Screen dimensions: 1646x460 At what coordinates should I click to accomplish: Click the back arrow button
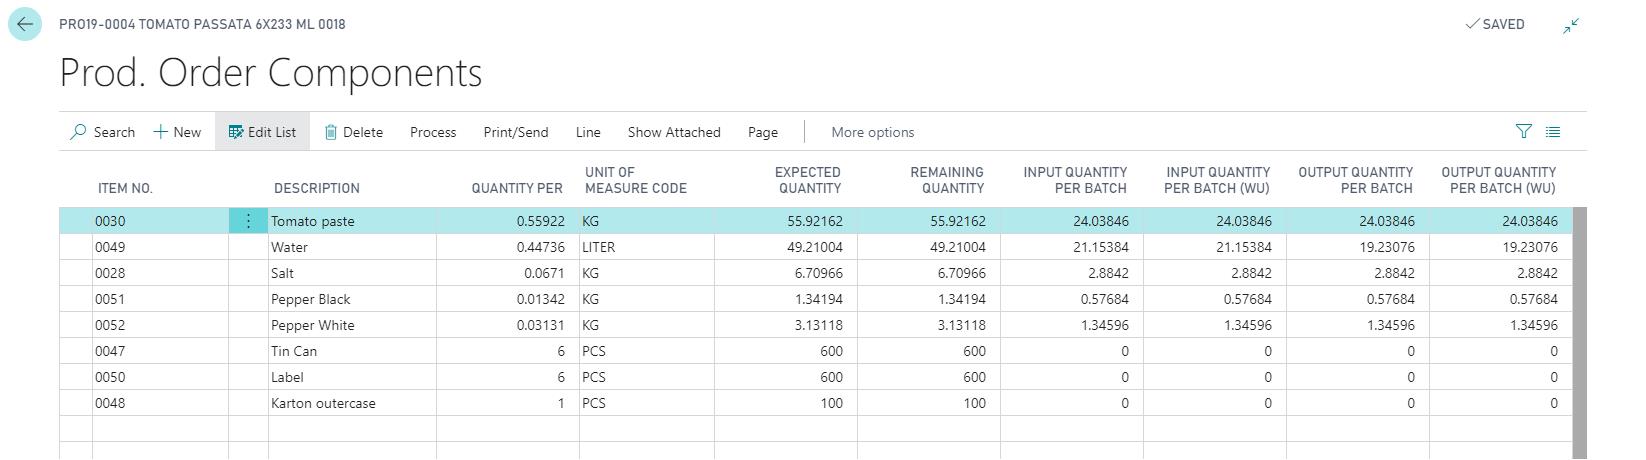point(25,24)
